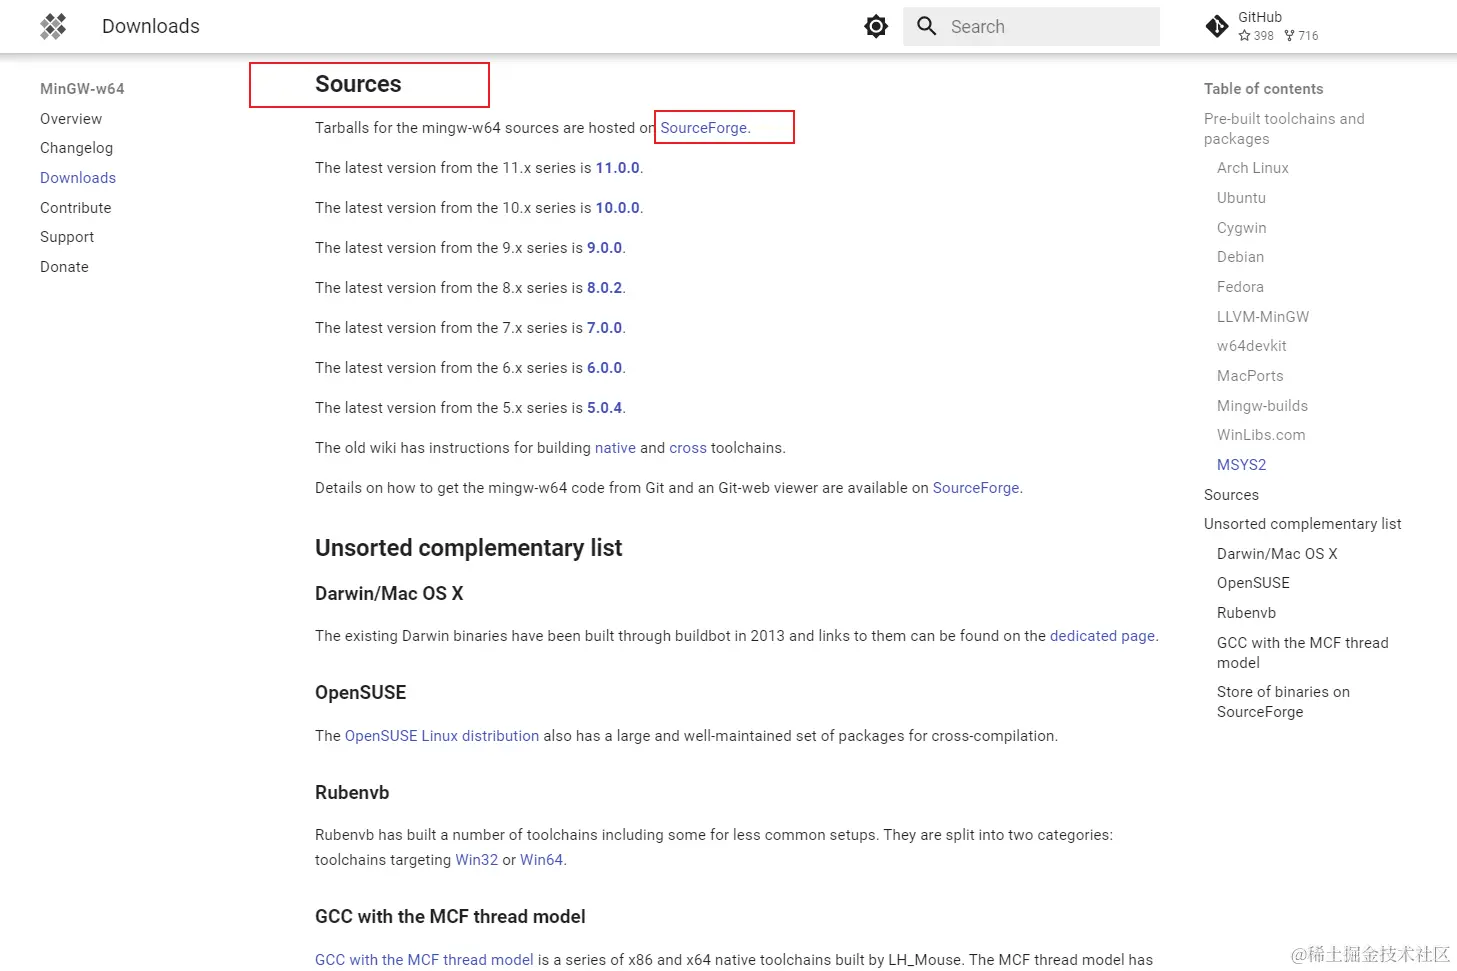Jump to Store of binaries on SourceForge
Viewport: 1457px width, 971px height.
1283,702
